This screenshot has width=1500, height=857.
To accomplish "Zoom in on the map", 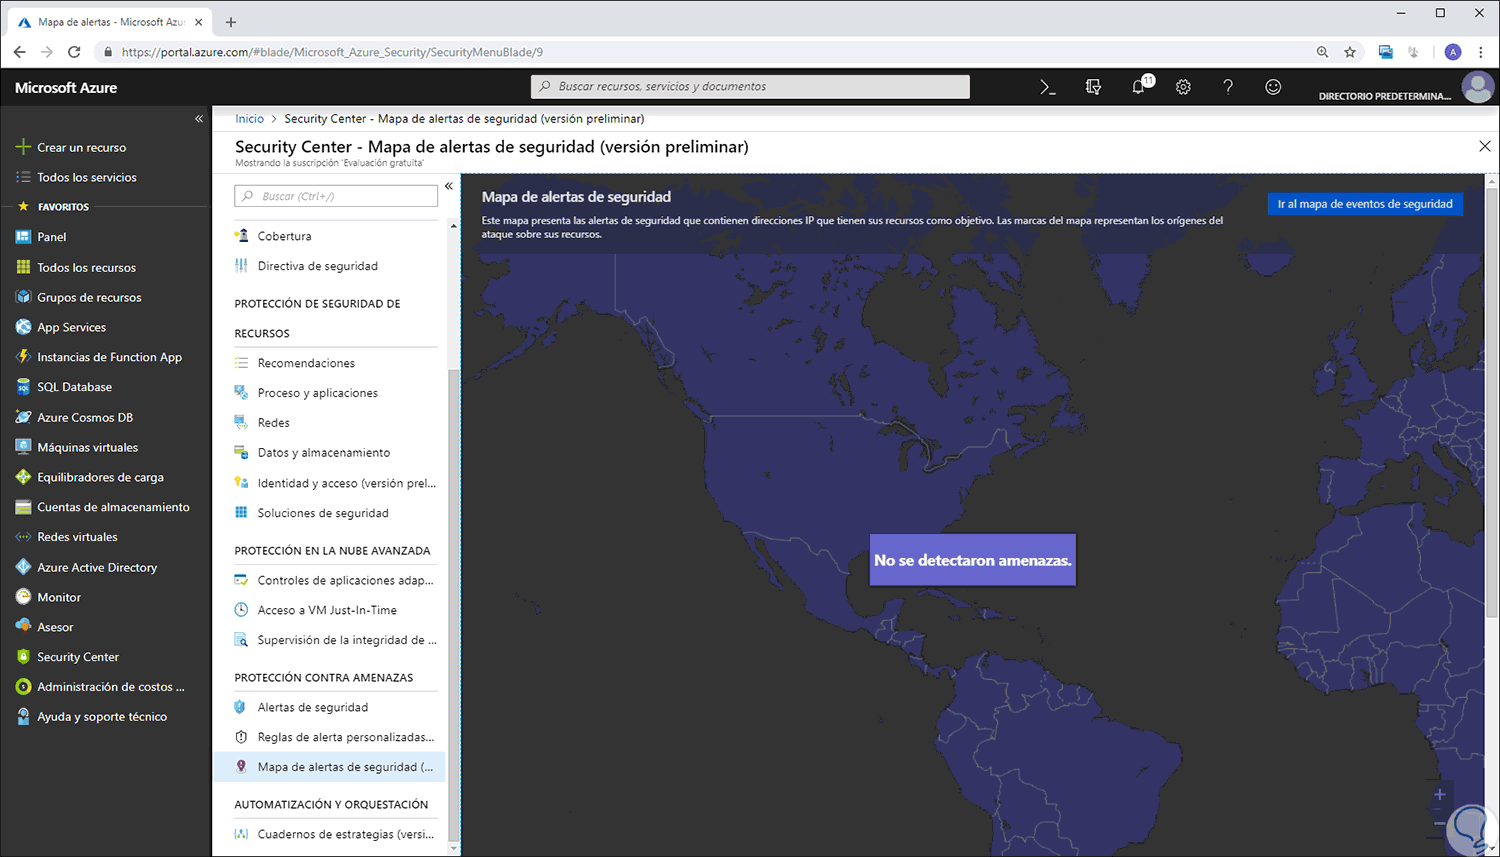I will 1440,795.
